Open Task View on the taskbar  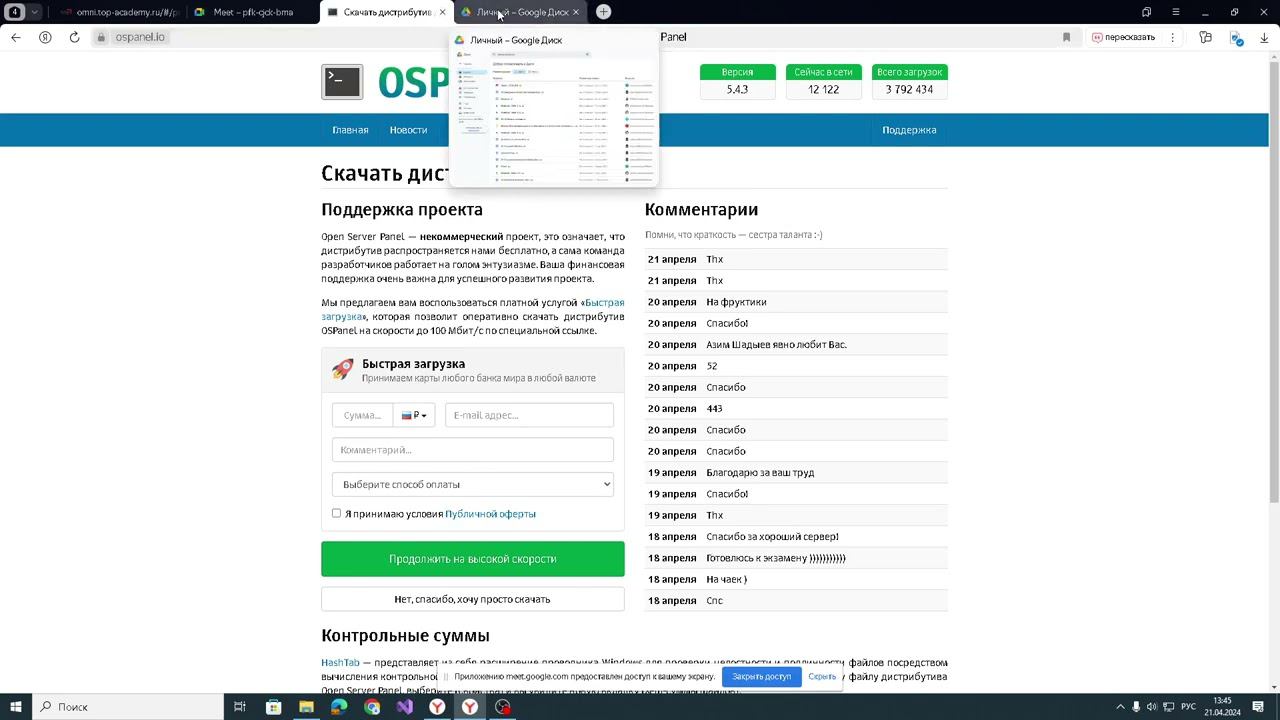(x=240, y=707)
